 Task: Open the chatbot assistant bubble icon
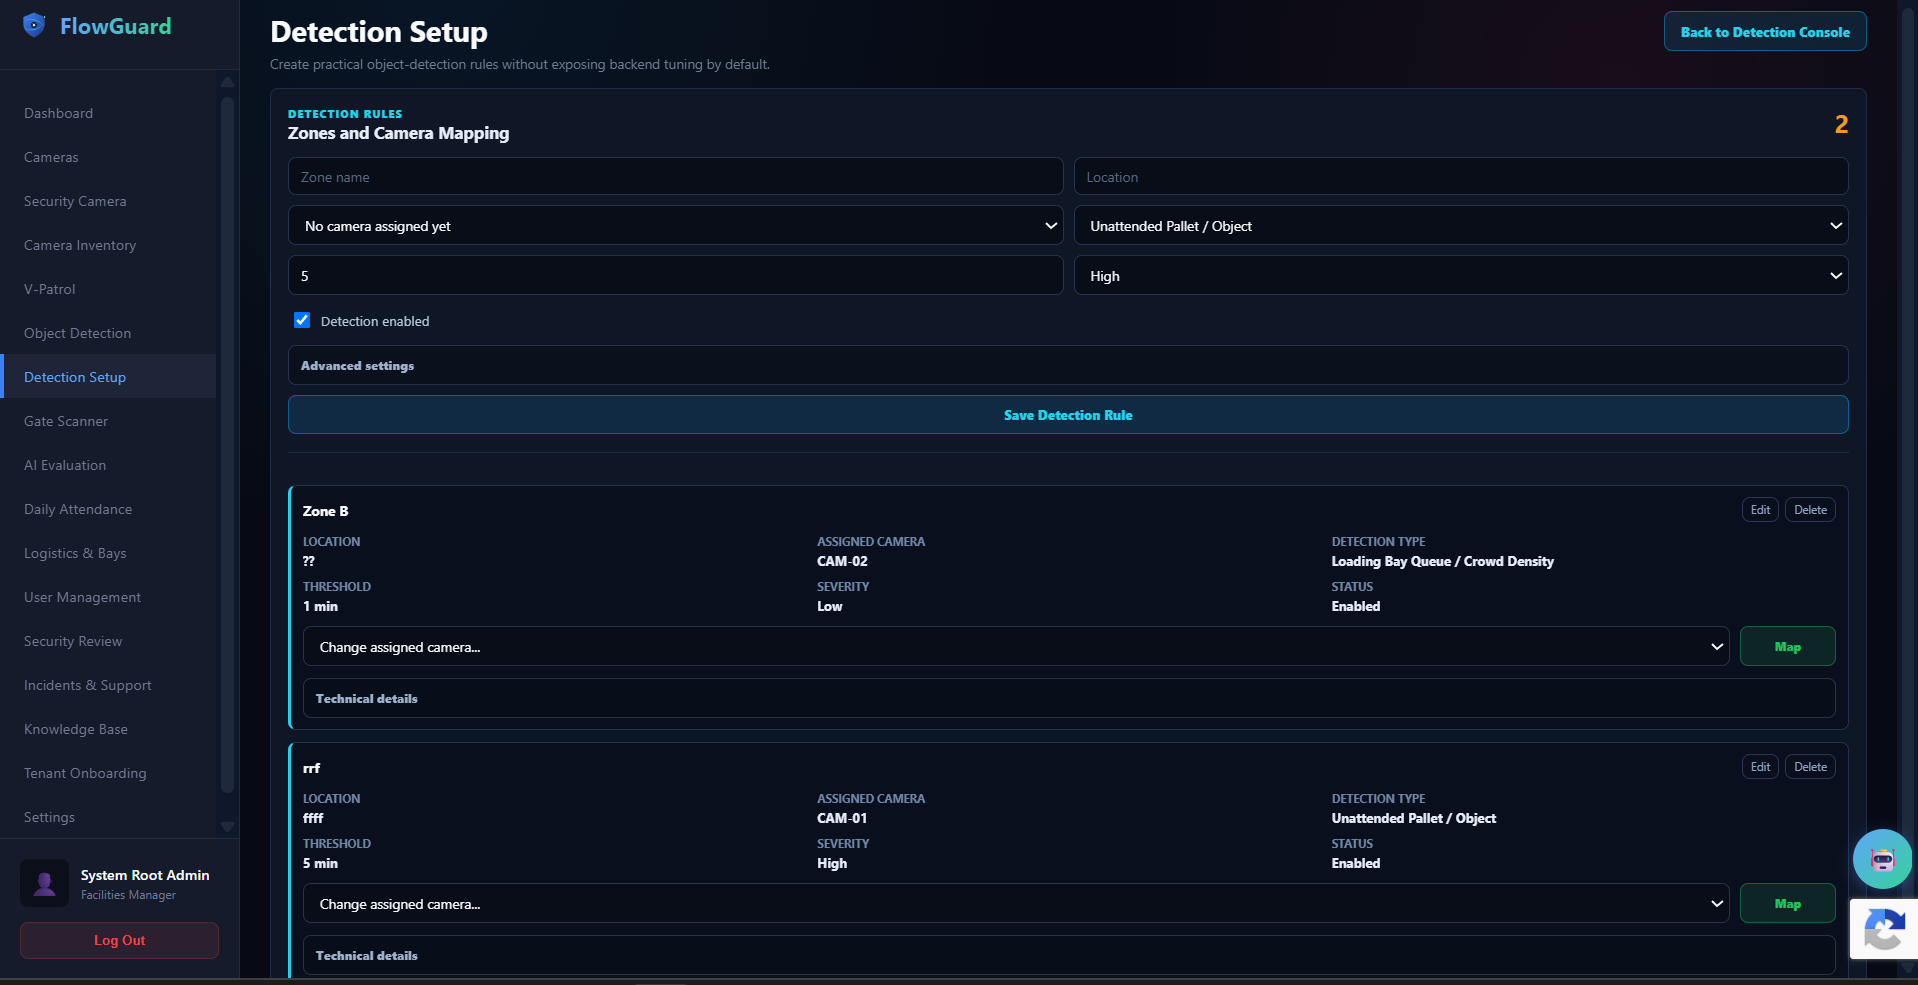[x=1882, y=859]
